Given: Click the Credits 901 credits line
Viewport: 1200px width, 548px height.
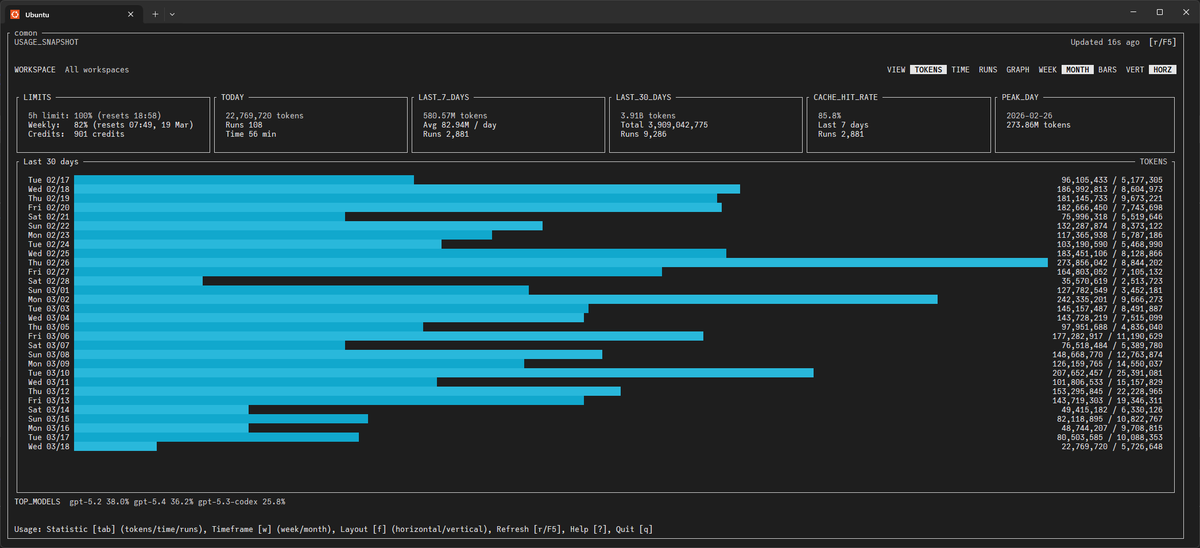Looking at the screenshot, I should click(x=75, y=133).
